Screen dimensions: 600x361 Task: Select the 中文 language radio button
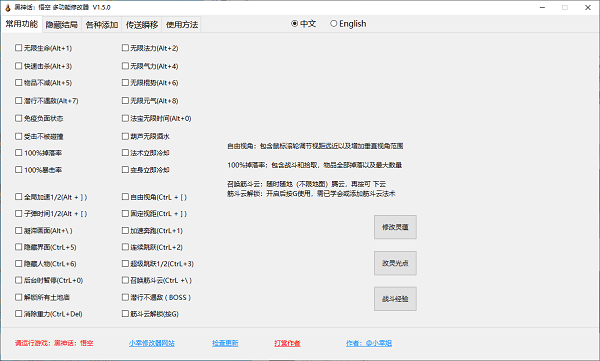pyautogui.click(x=304, y=24)
